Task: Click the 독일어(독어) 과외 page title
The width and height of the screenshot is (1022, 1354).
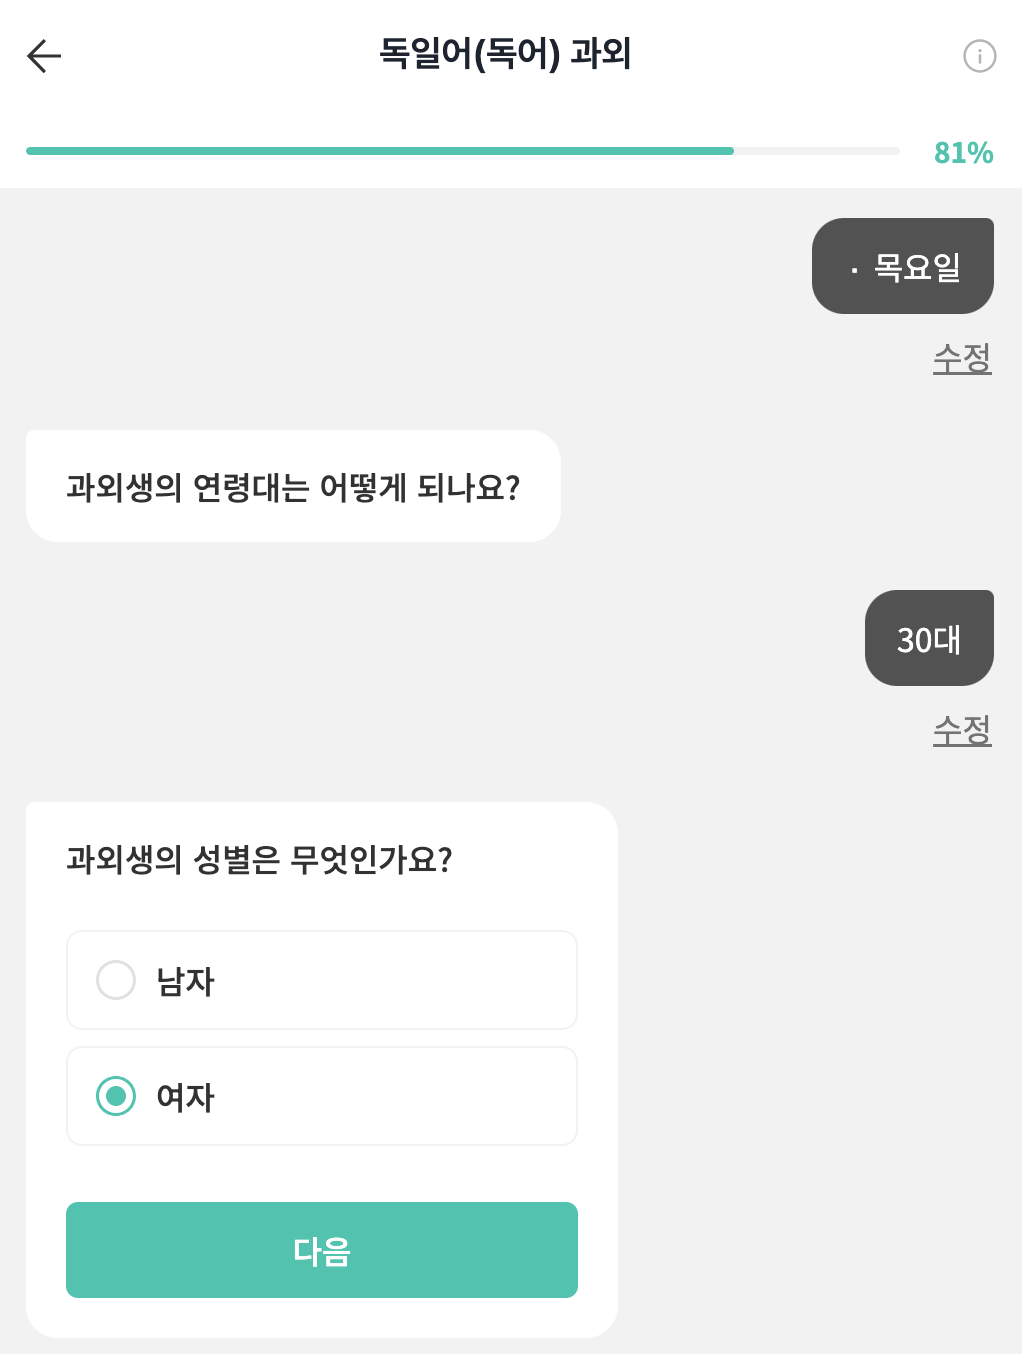Action: click(505, 53)
